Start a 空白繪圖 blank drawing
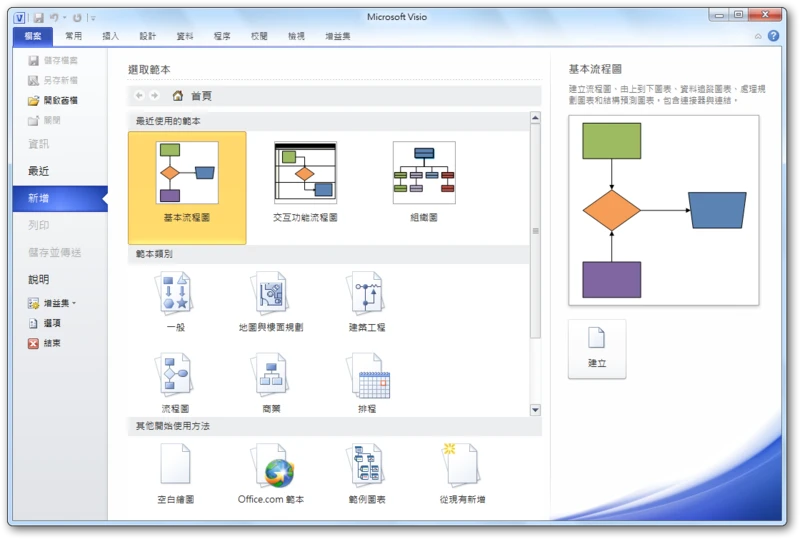The image size is (800, 539). pyautogui.click(x=176, y=474)
